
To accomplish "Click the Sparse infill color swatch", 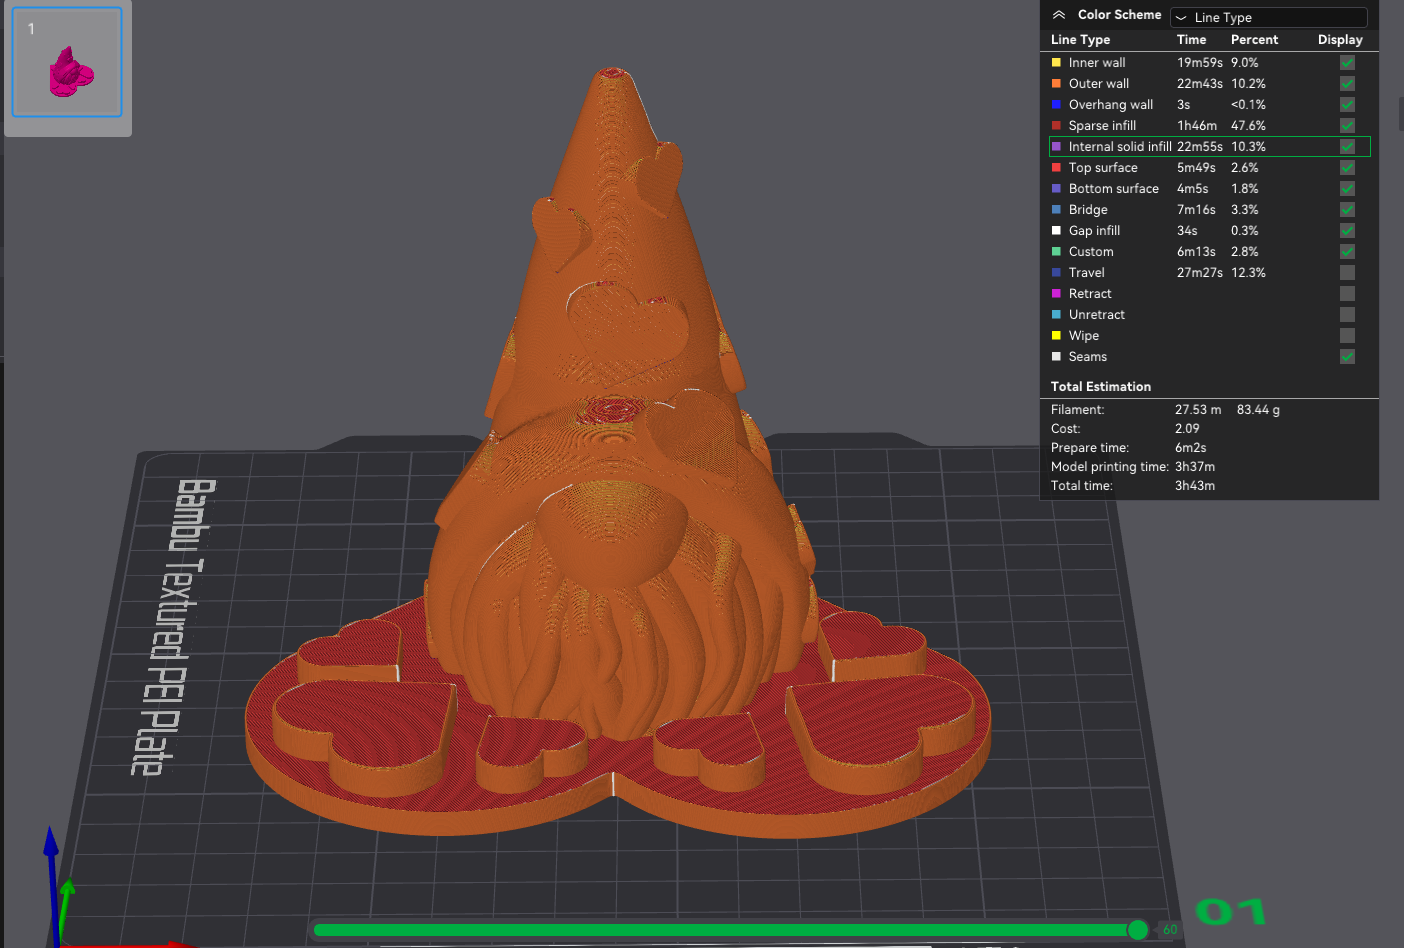I will point(1056,125).
